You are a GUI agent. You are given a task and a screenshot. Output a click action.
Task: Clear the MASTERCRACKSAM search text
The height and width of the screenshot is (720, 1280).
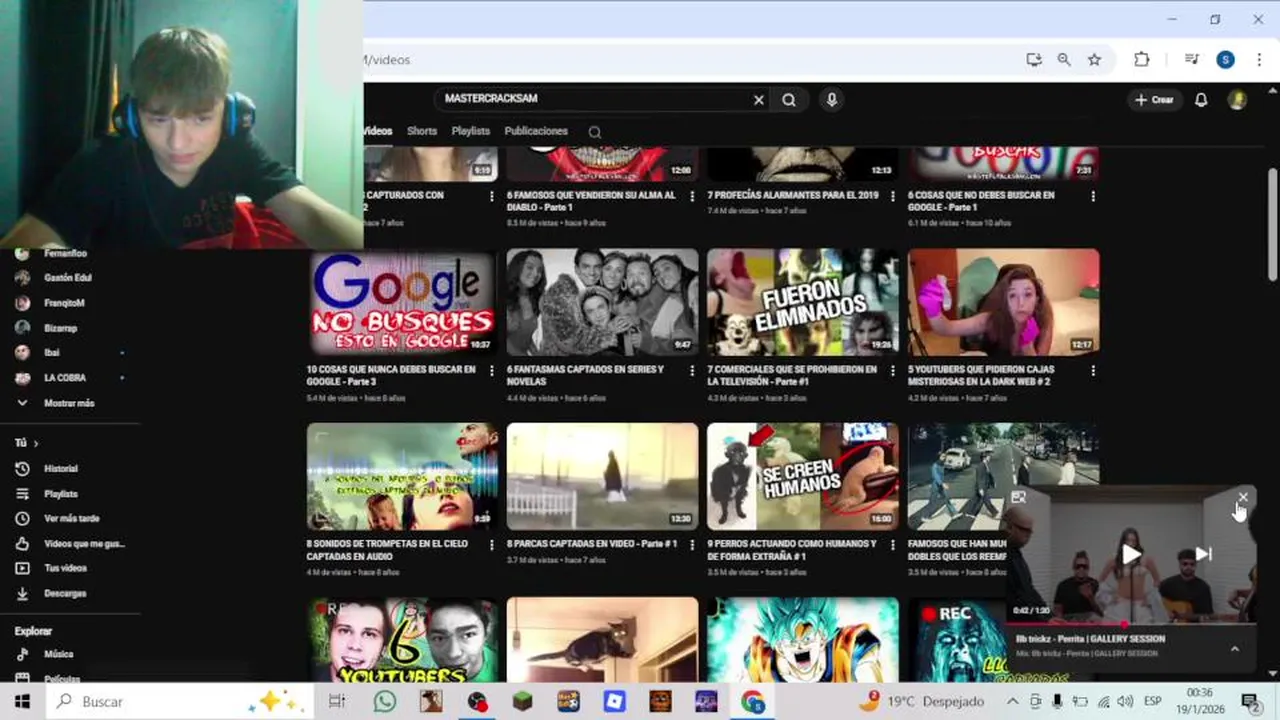pyautogui.click(x=758, y=99)
